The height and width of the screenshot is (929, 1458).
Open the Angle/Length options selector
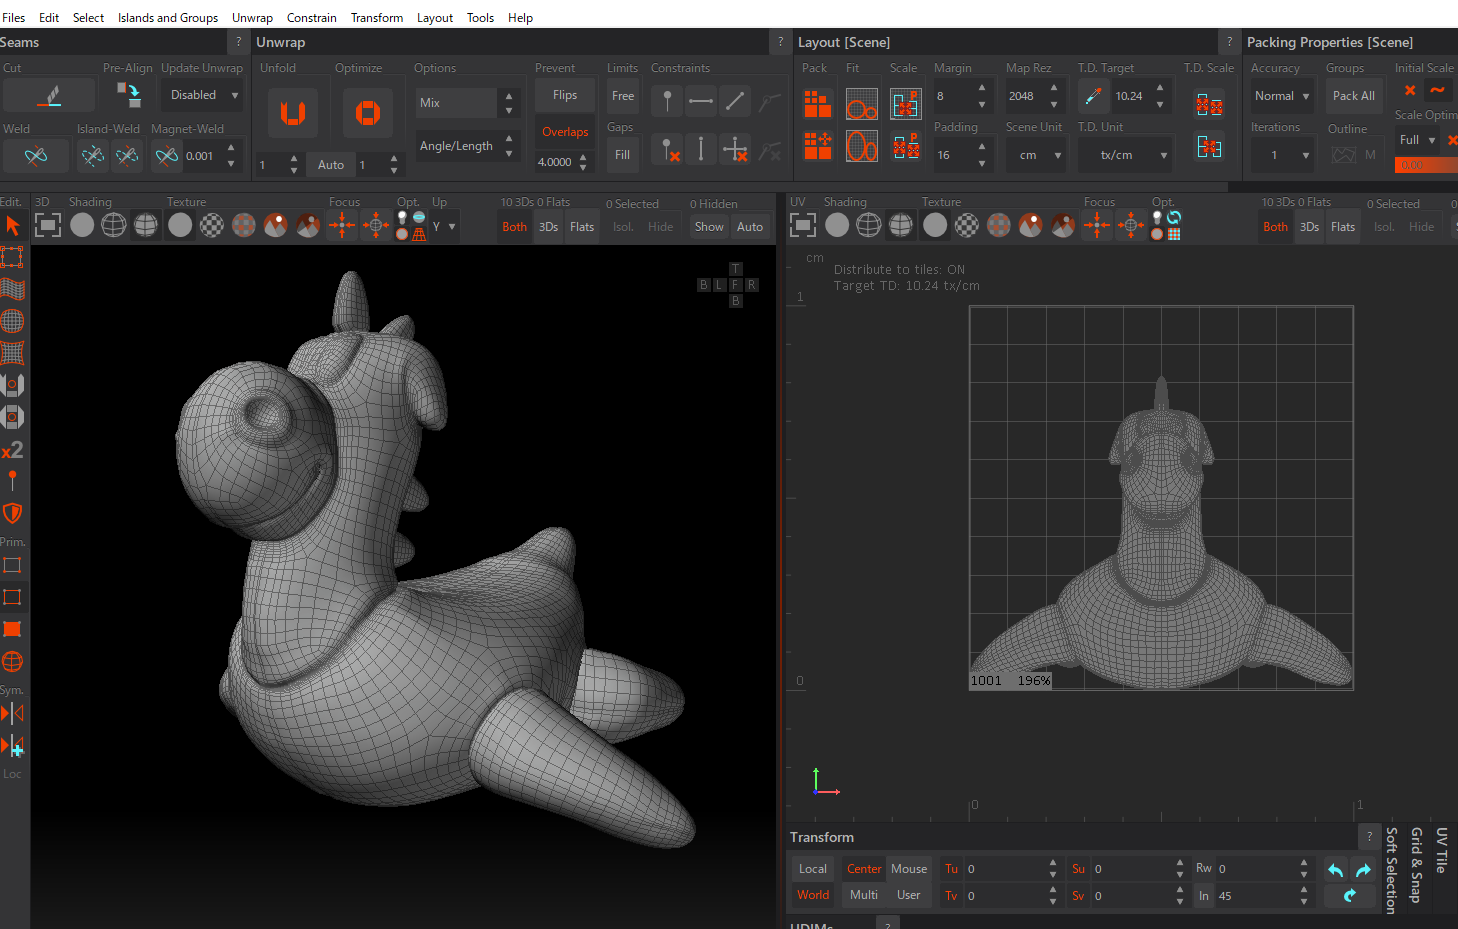468,146
